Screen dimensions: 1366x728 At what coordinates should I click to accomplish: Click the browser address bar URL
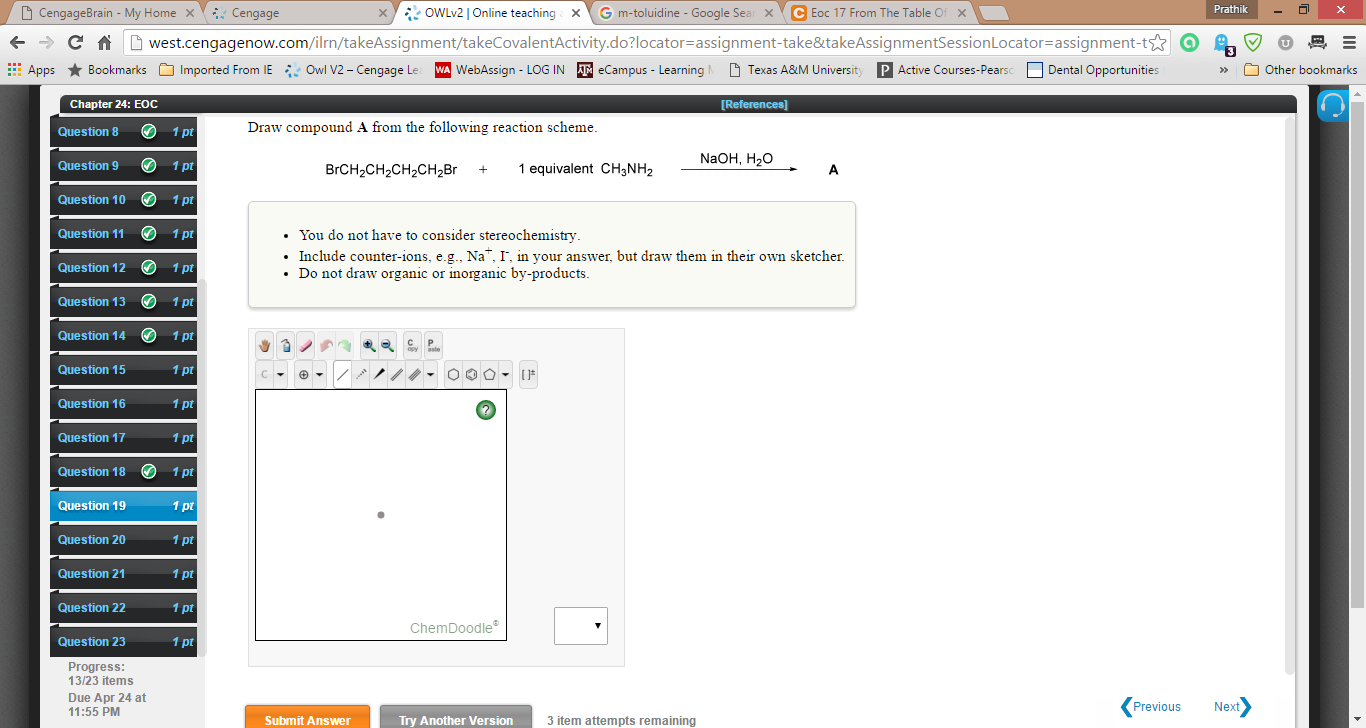pyautogui.click(x=645, y=43)
